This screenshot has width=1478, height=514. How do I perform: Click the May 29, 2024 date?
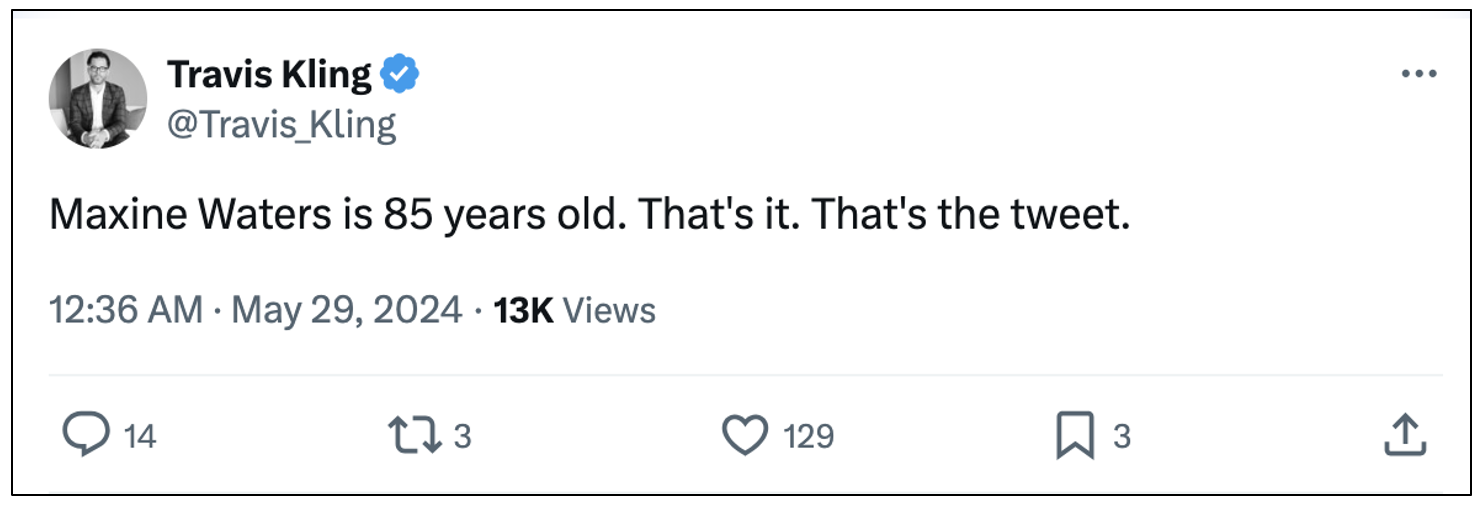[347, 310]
